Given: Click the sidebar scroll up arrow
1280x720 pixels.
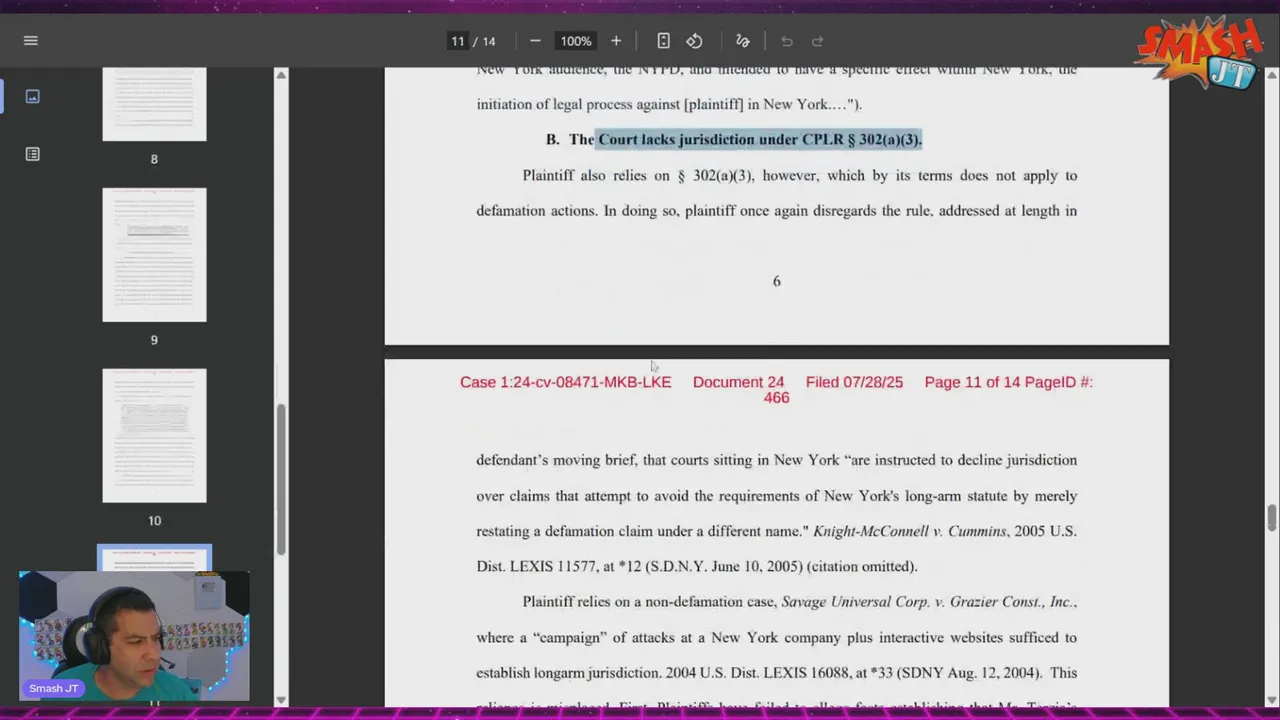Looking at the screenshot, I should [x=281, y=75].
